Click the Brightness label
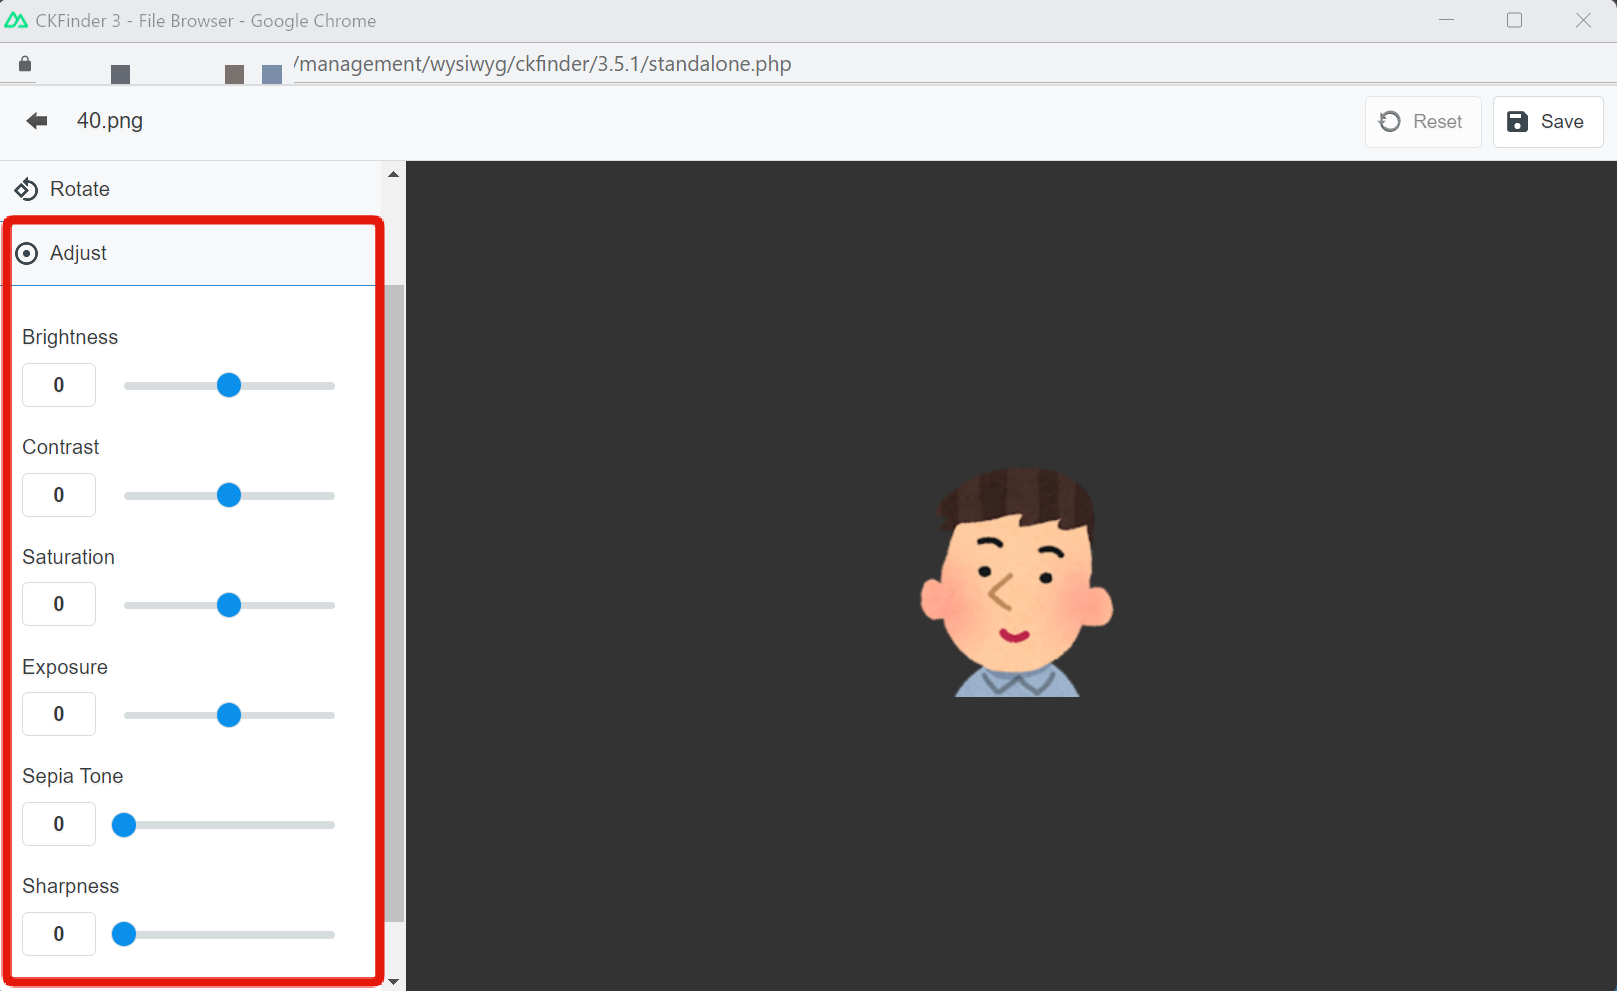Viewport: 1617px width, 991px height. (70, 337)
